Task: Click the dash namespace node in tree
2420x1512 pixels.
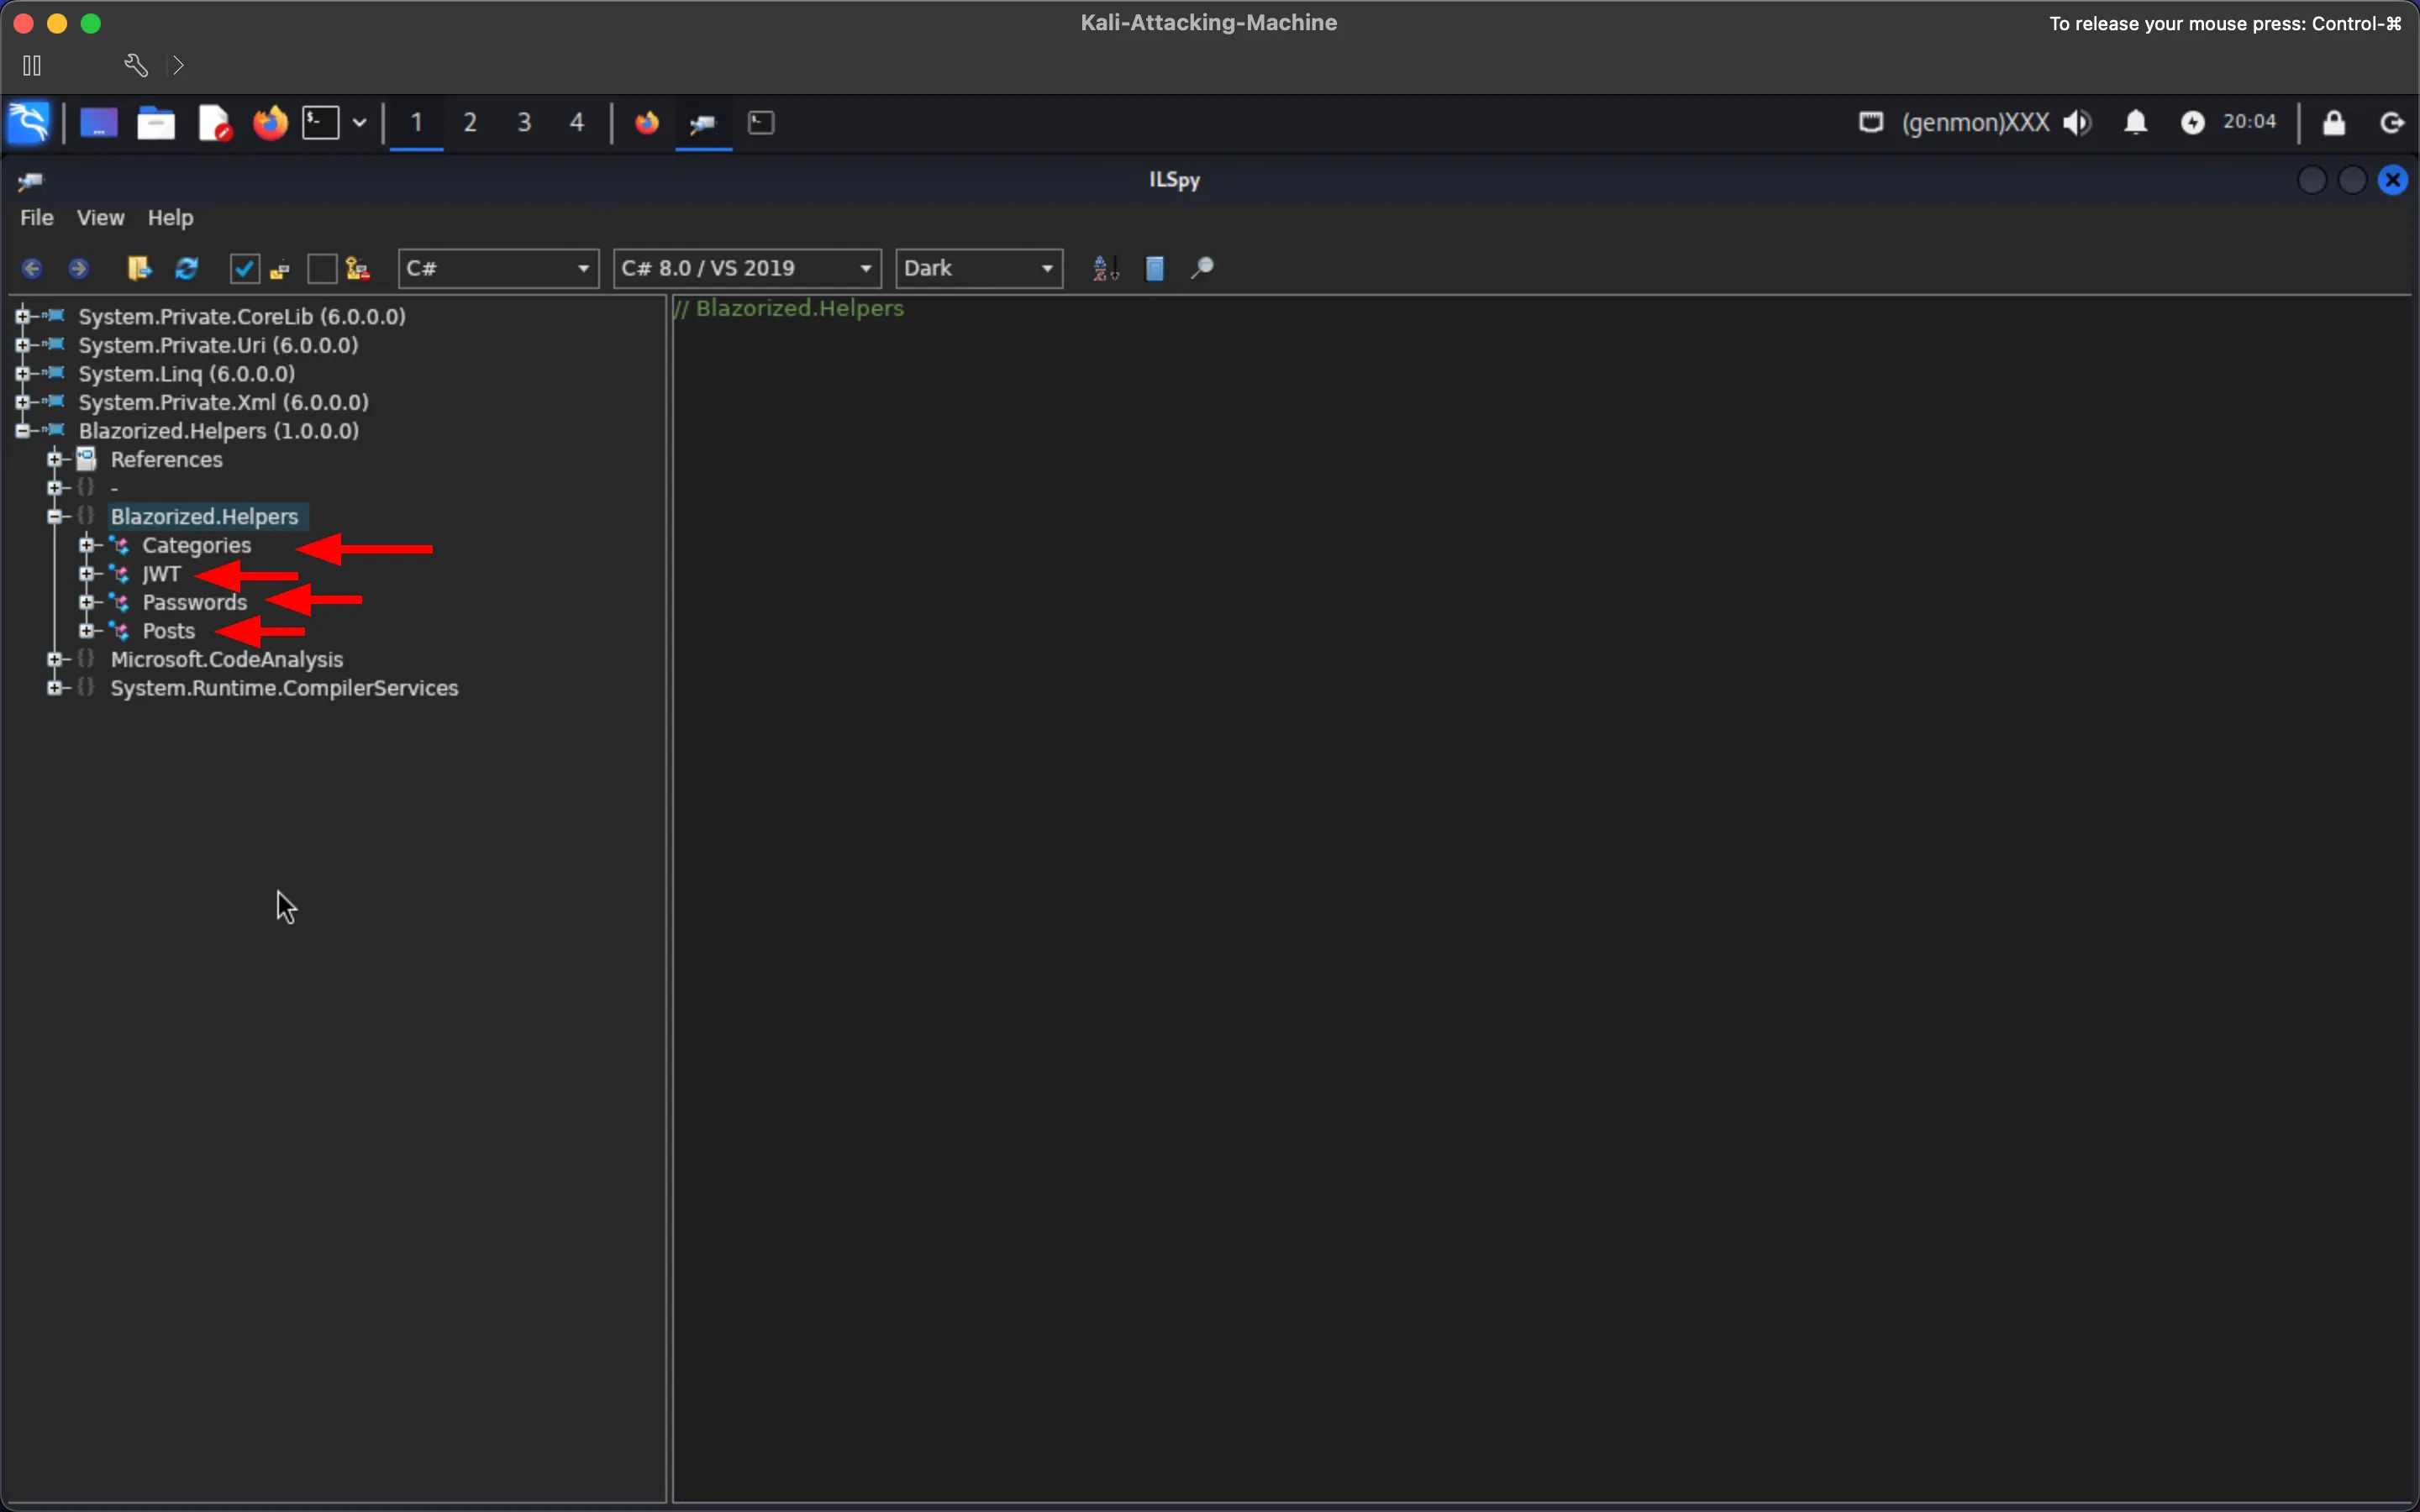Action: [x=114, y=488]
